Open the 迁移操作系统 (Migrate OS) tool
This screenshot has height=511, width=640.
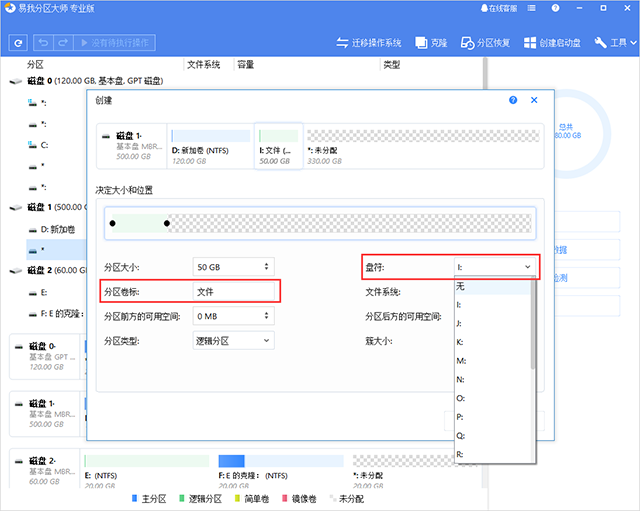[368, 43]
